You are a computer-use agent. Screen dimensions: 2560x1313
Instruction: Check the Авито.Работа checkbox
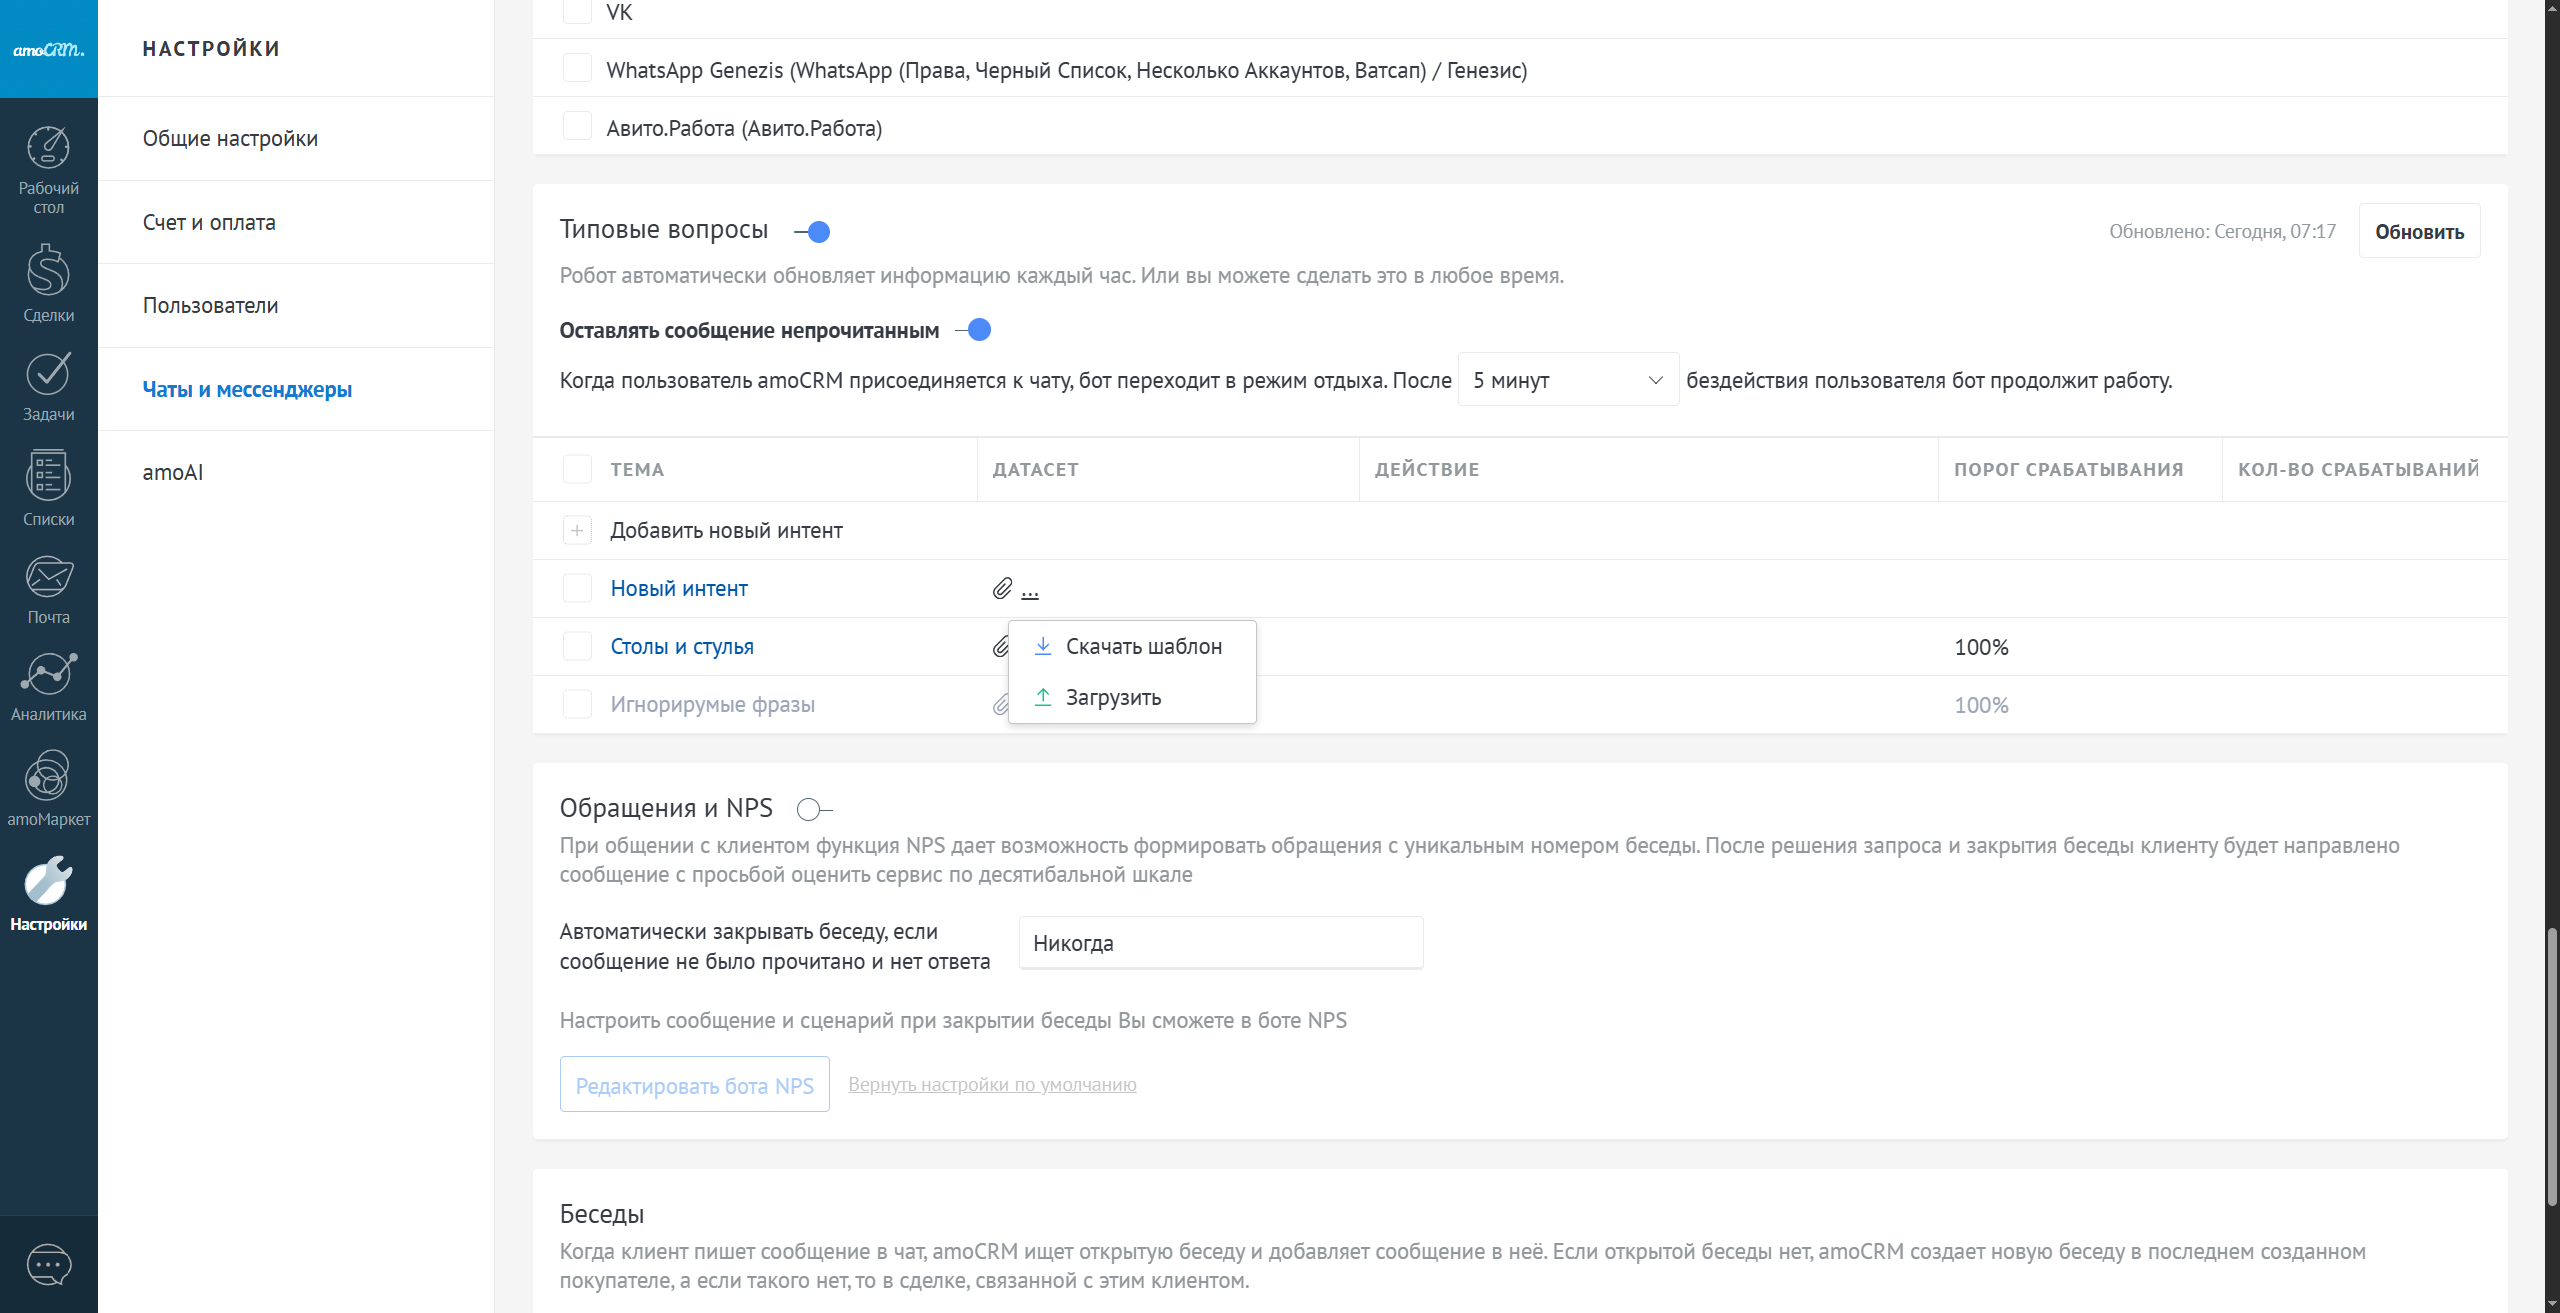(577, 127)
